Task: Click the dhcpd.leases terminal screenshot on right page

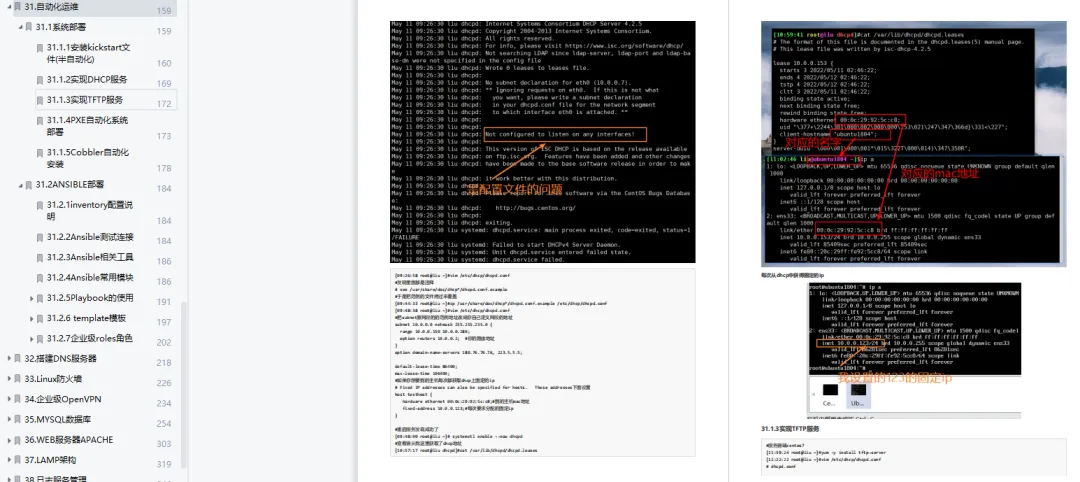Action: tap(911, 144)
